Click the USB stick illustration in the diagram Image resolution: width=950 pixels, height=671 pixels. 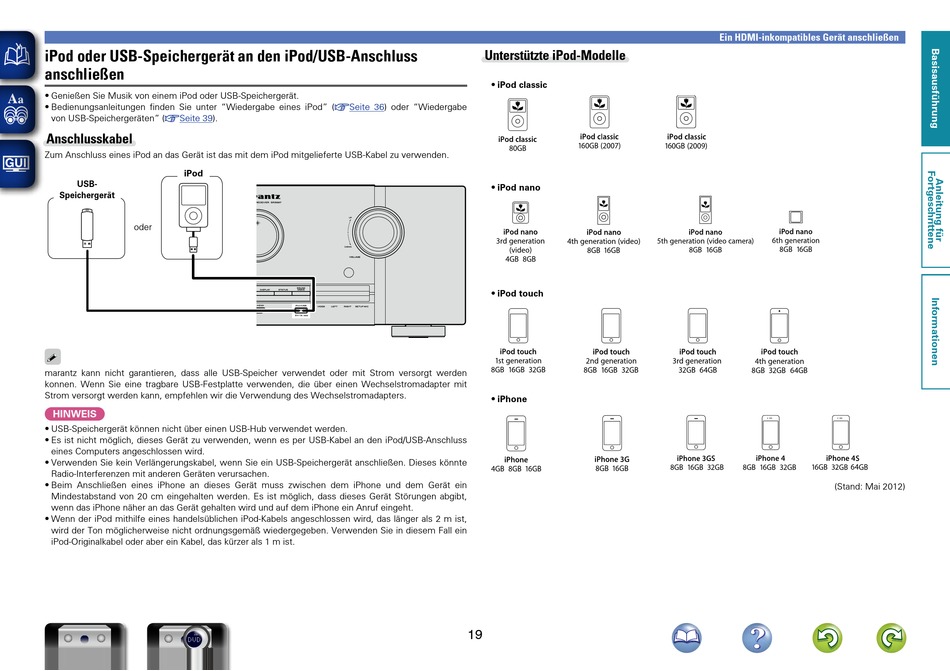pyautogui.click(x=87, y=228)
